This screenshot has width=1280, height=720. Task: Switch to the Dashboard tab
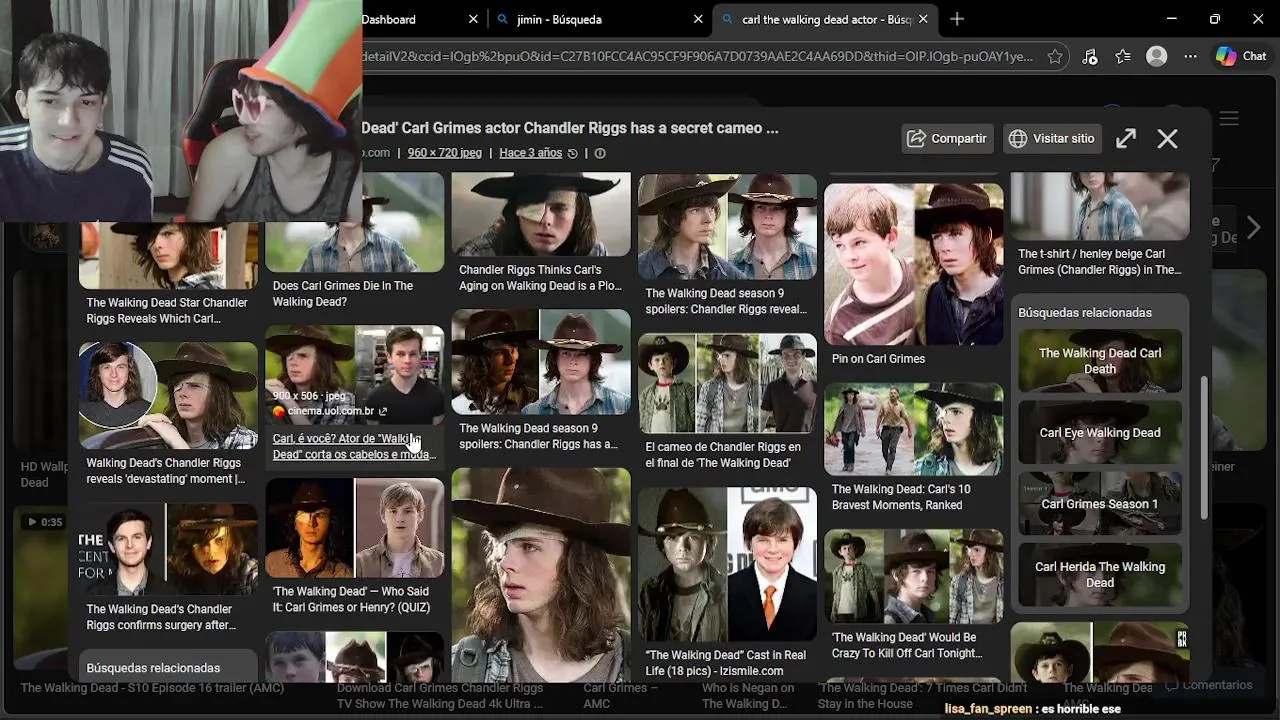pyautogui.click(x=421, y=19)
